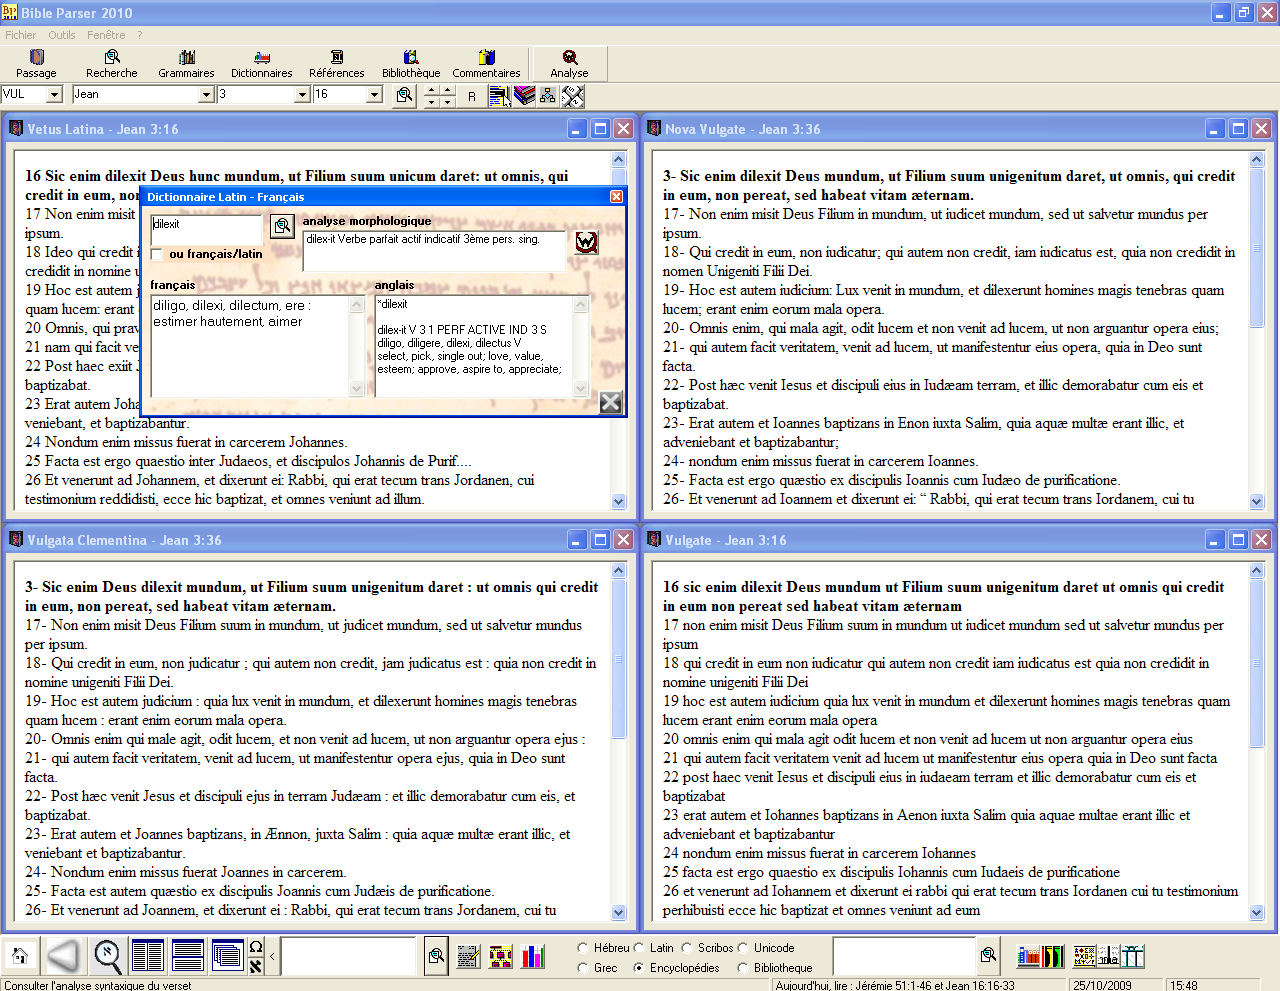Open the Fenêtre menu
Viewport: 1280px width, 991px height.
[x=106, y=35]
